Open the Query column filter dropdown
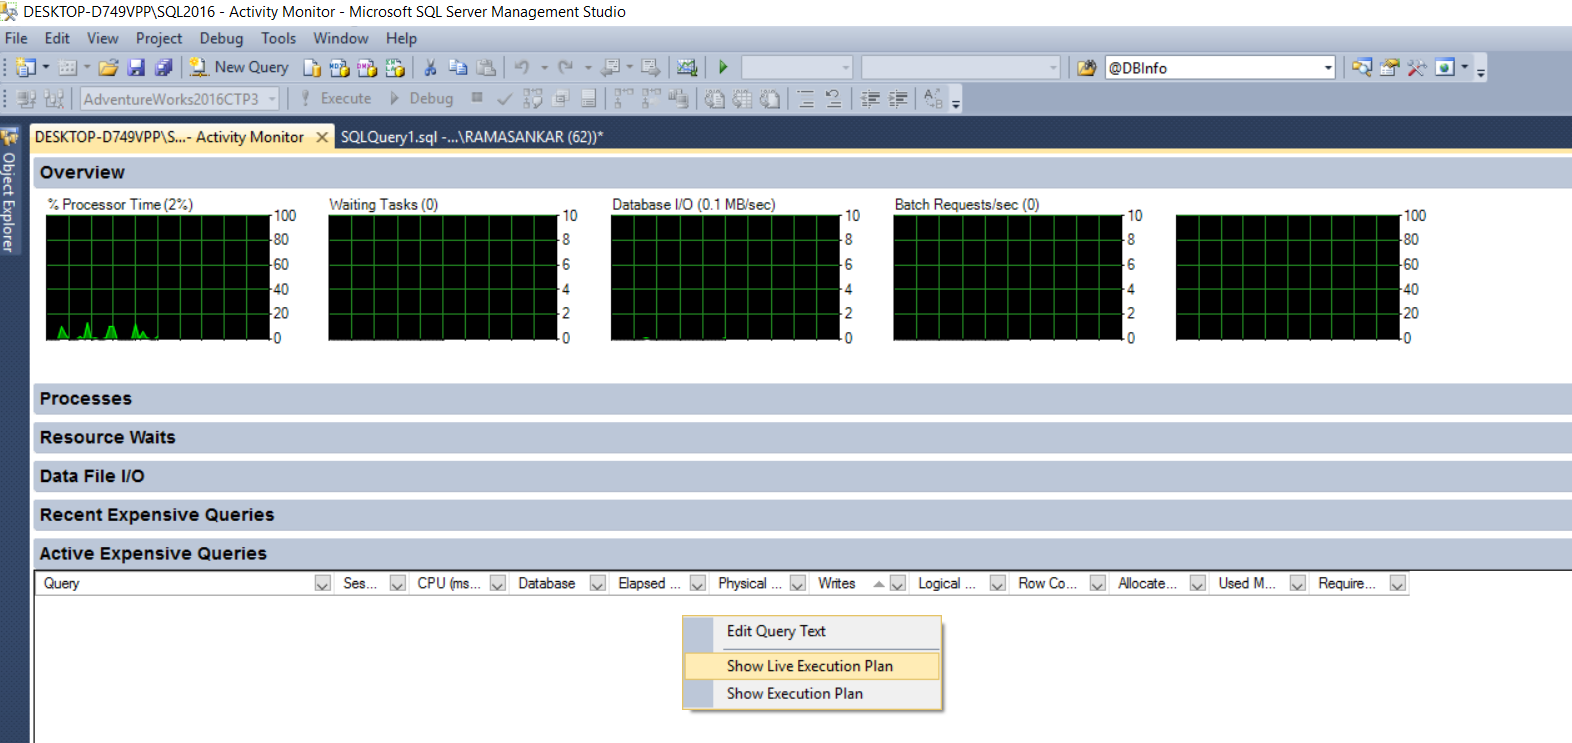This screenshot has height=743, width=1572. click(x=322, y=583)
